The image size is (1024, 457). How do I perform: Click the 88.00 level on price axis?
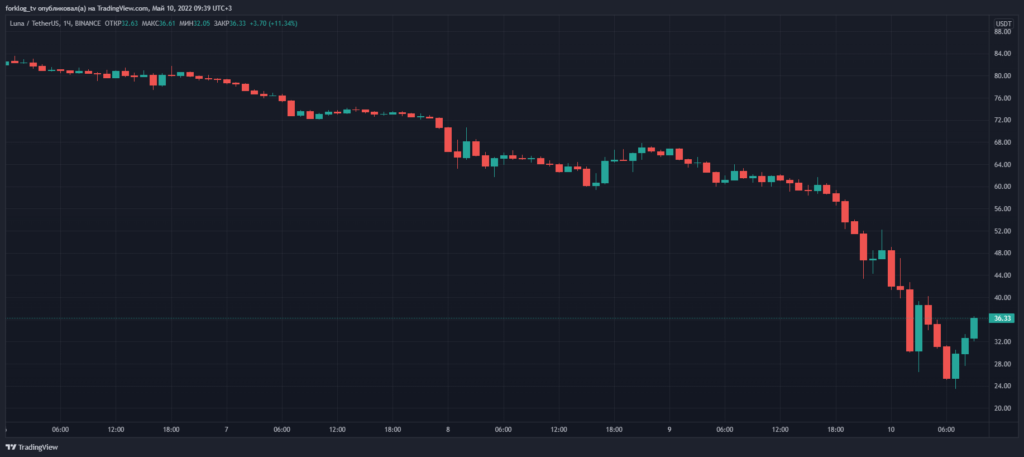tap(1000, 31)
